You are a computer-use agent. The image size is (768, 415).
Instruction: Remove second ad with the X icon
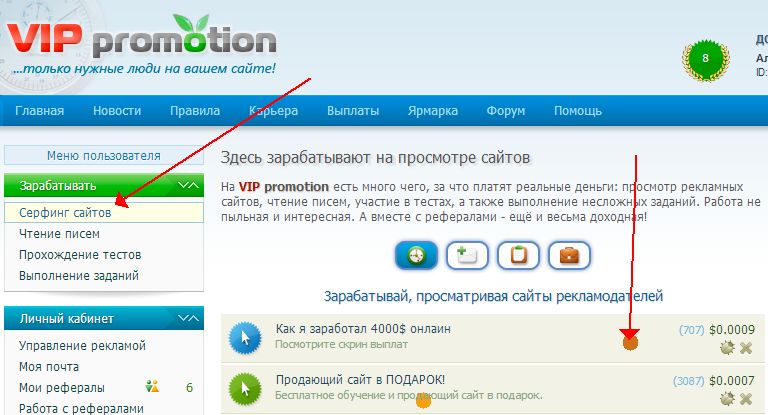(x=746, y=399)
